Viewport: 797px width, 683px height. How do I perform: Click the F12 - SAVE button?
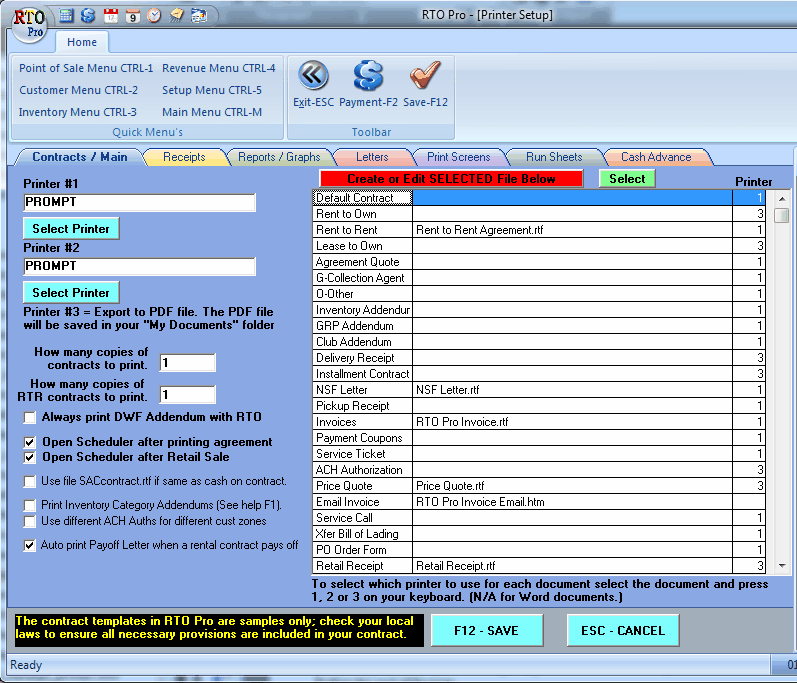[486, 631]
